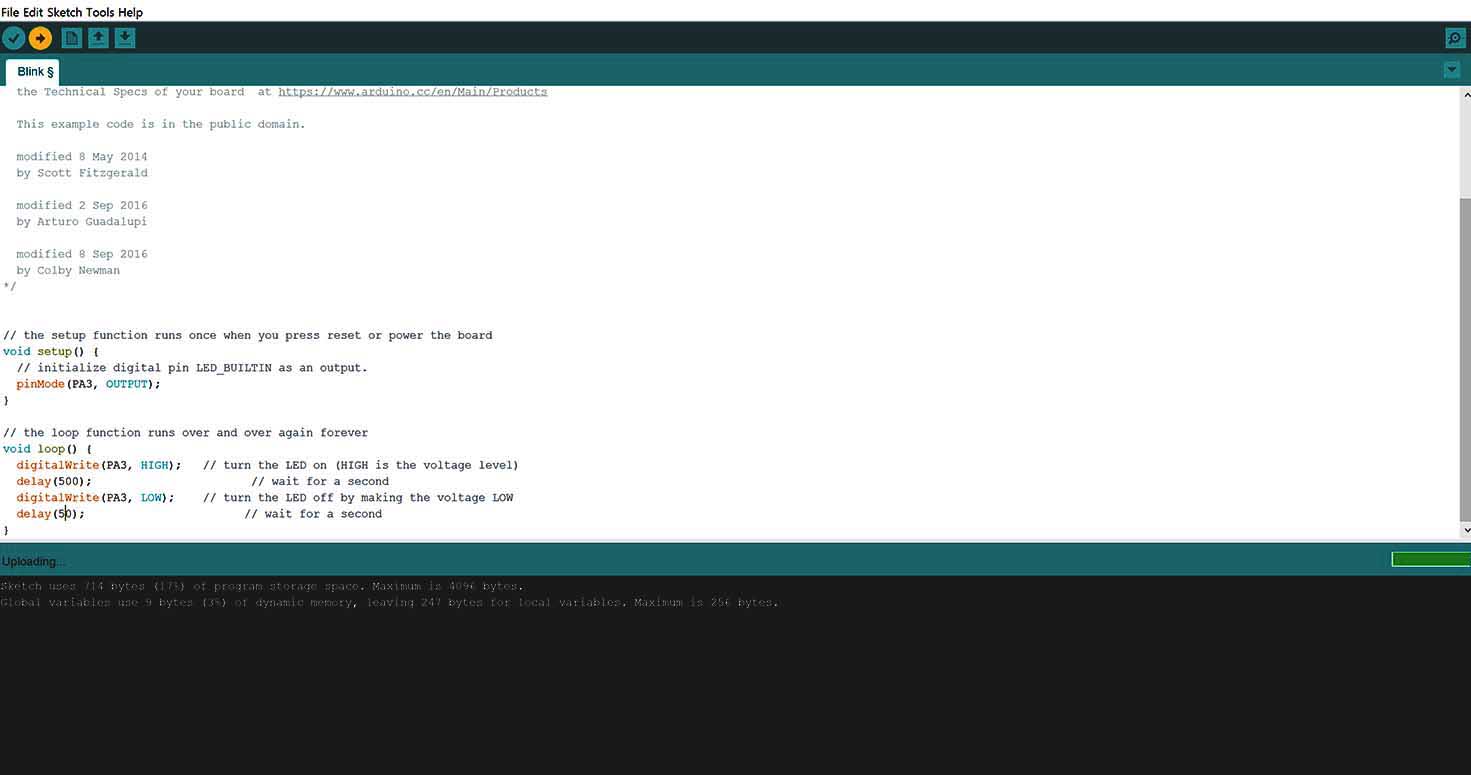
Task: Save the sketch with the down-arrow icon
Action: point(124,38)
